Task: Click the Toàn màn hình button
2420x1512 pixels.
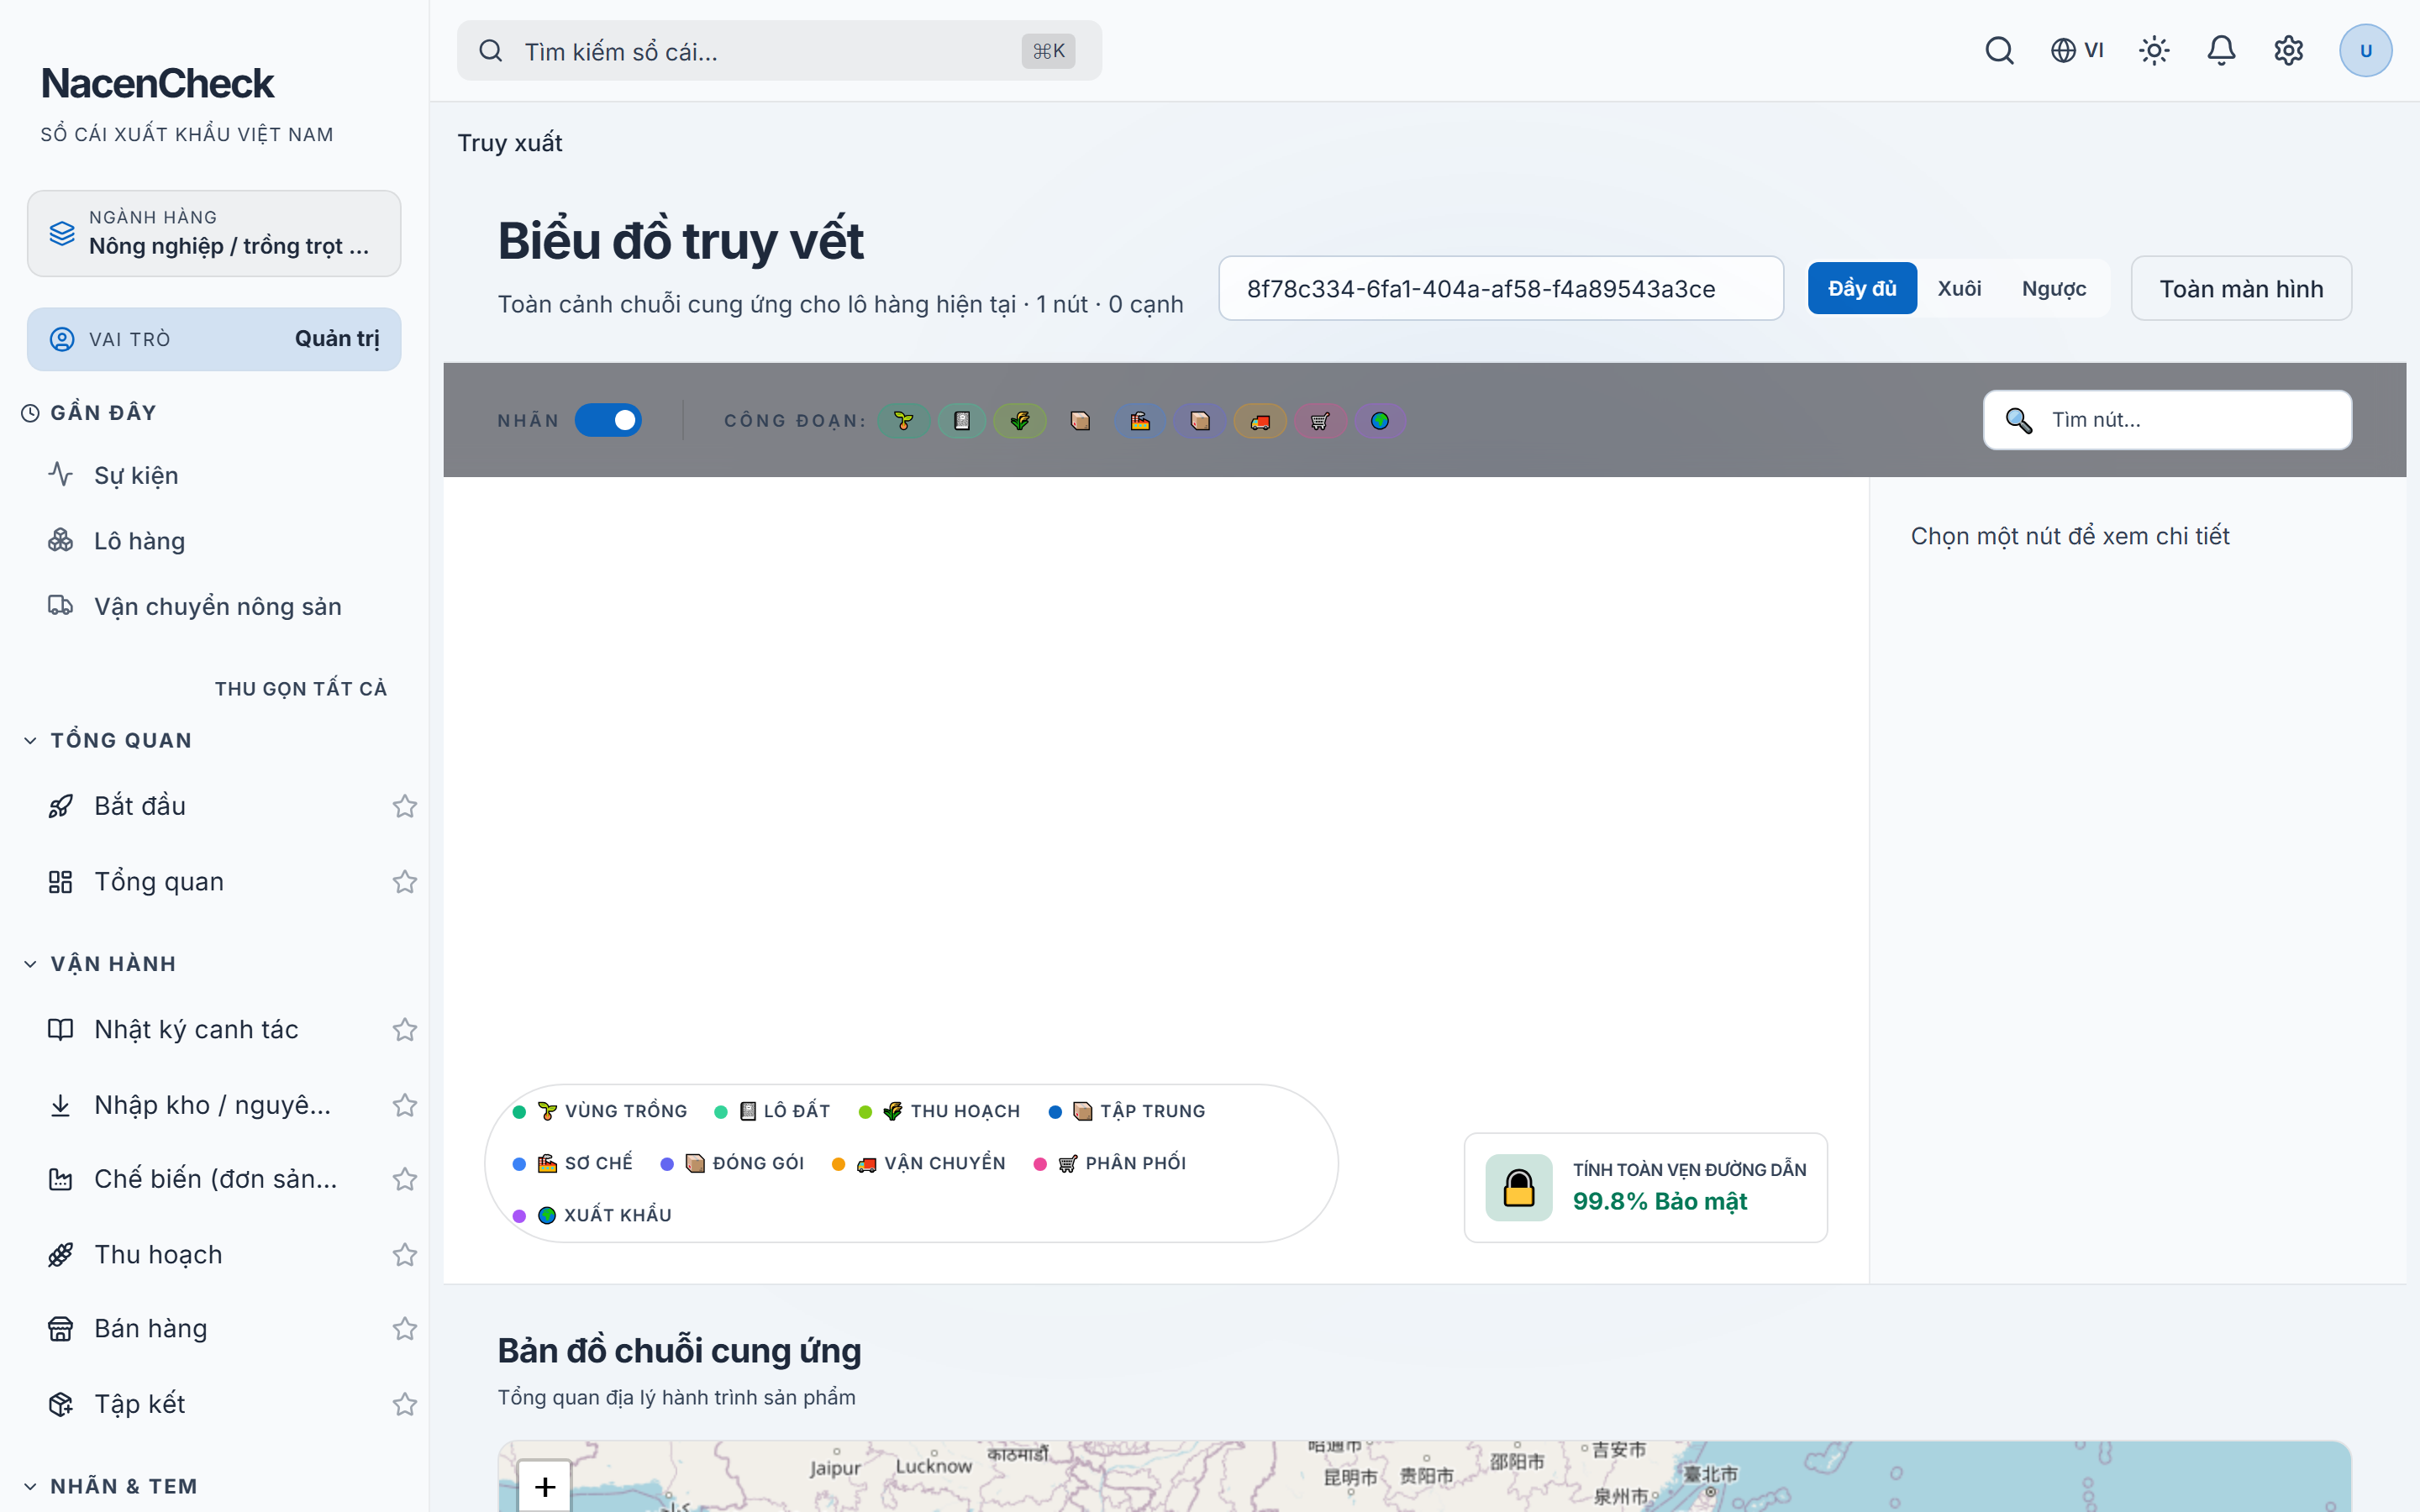Action: point(2241,288)
